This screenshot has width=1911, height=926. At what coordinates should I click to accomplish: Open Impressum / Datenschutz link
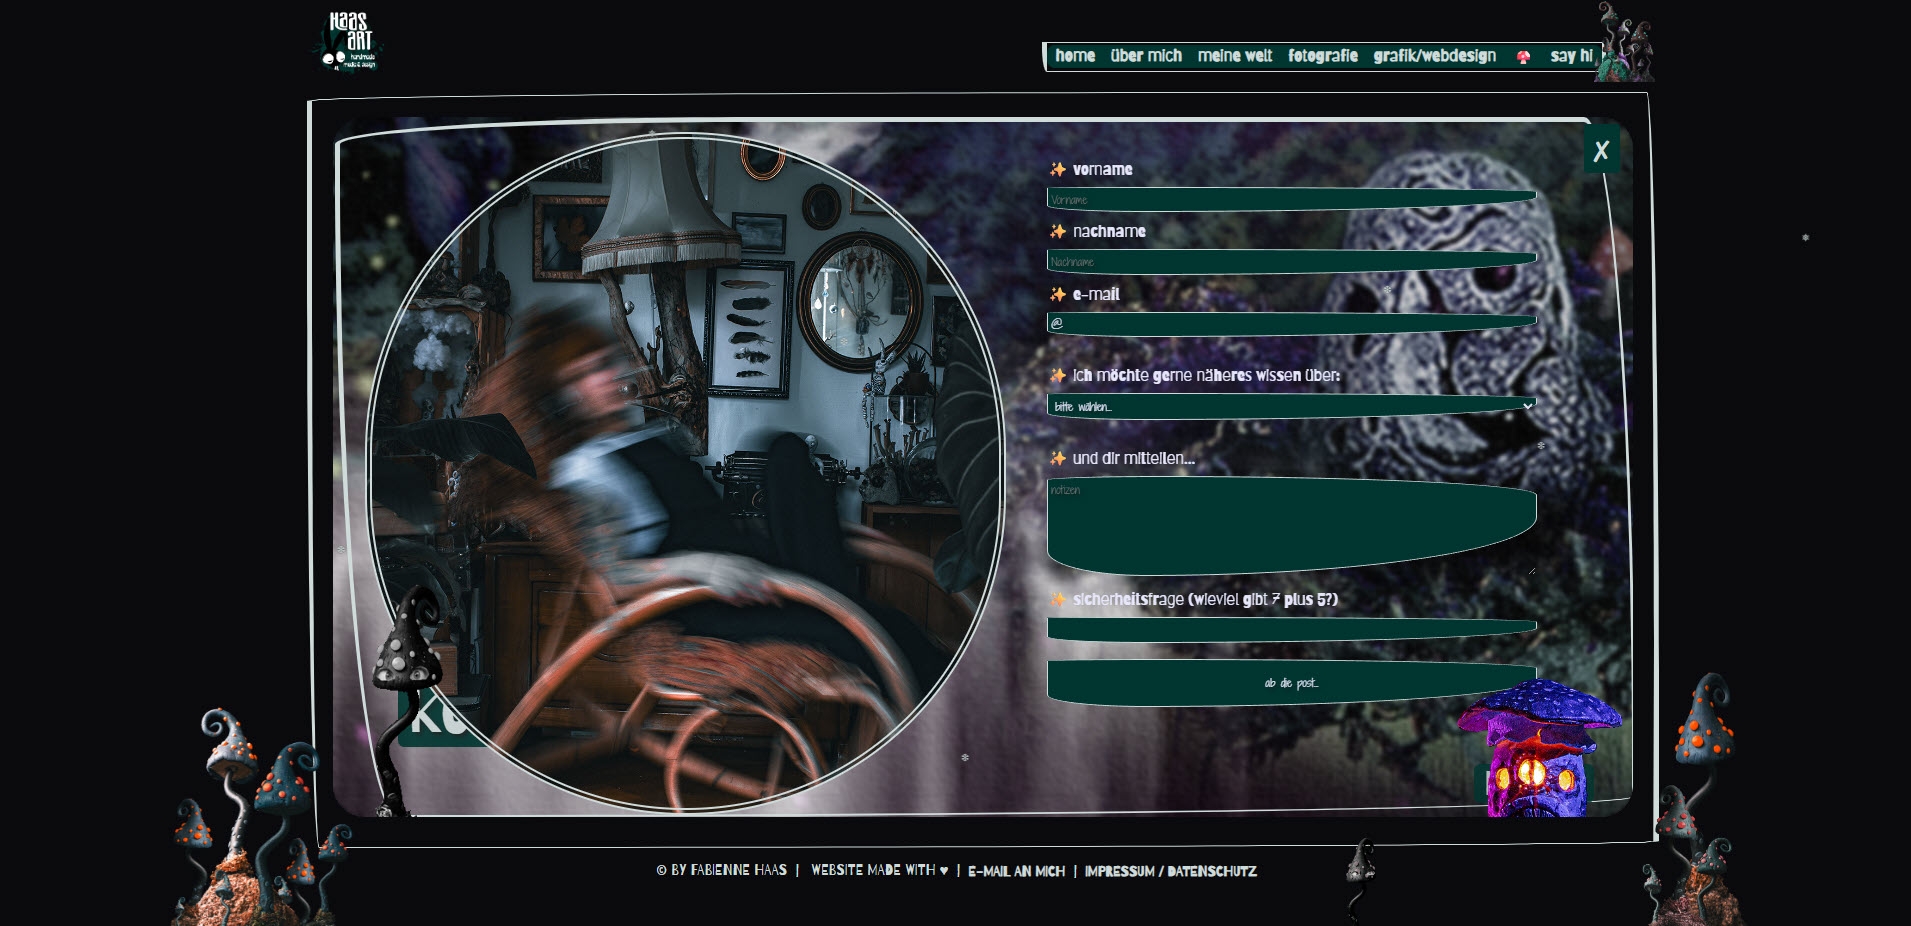pyautogui.click(x=1170, y=871)
